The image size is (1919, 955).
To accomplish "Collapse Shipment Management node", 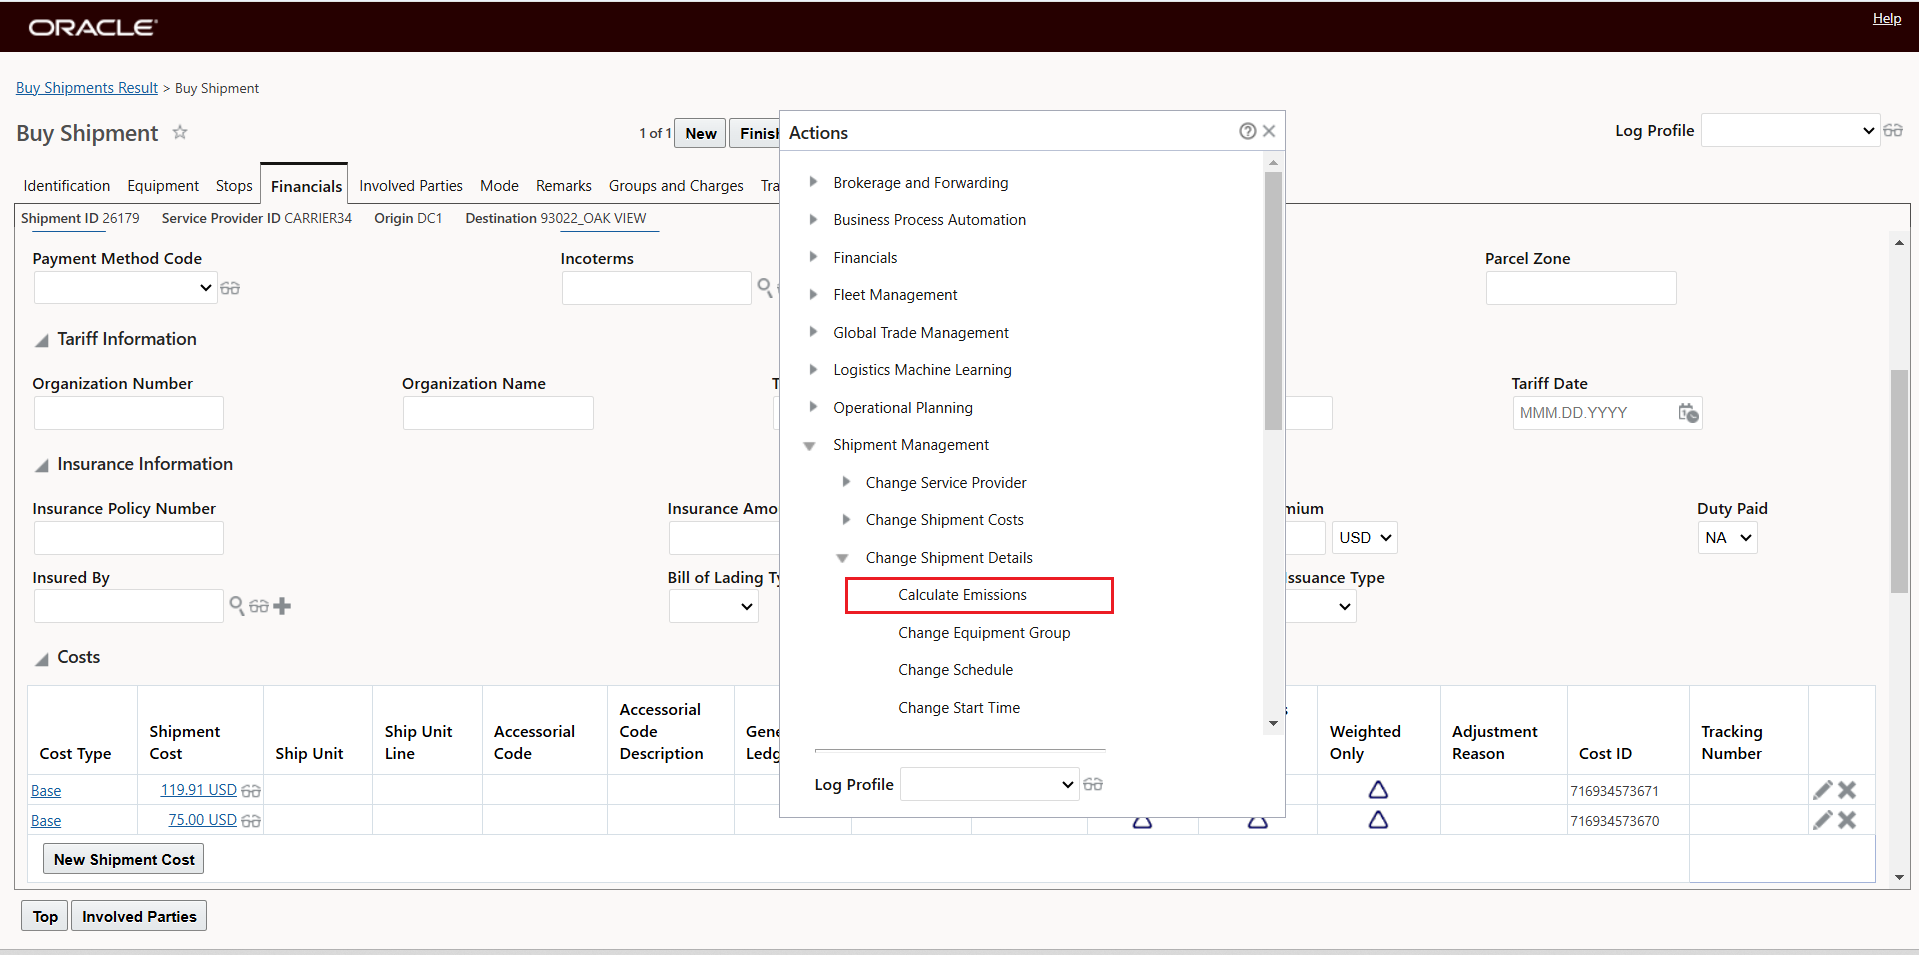I will click(x=810, y=446).
